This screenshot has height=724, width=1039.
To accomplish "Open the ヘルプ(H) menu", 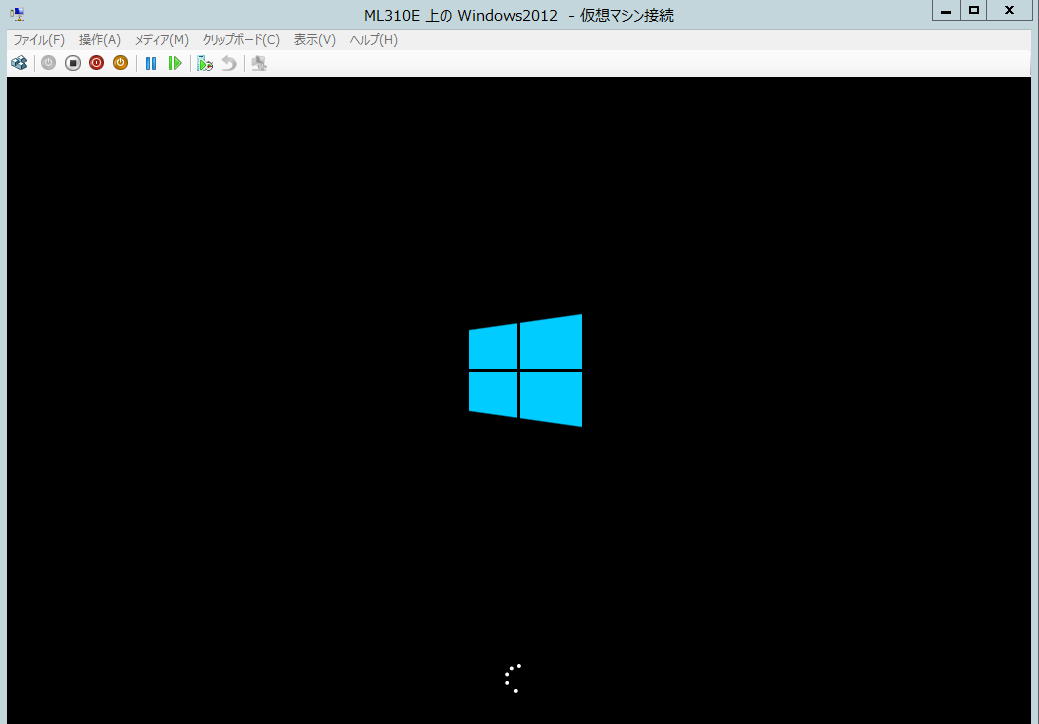I will [x=374, y=40].
